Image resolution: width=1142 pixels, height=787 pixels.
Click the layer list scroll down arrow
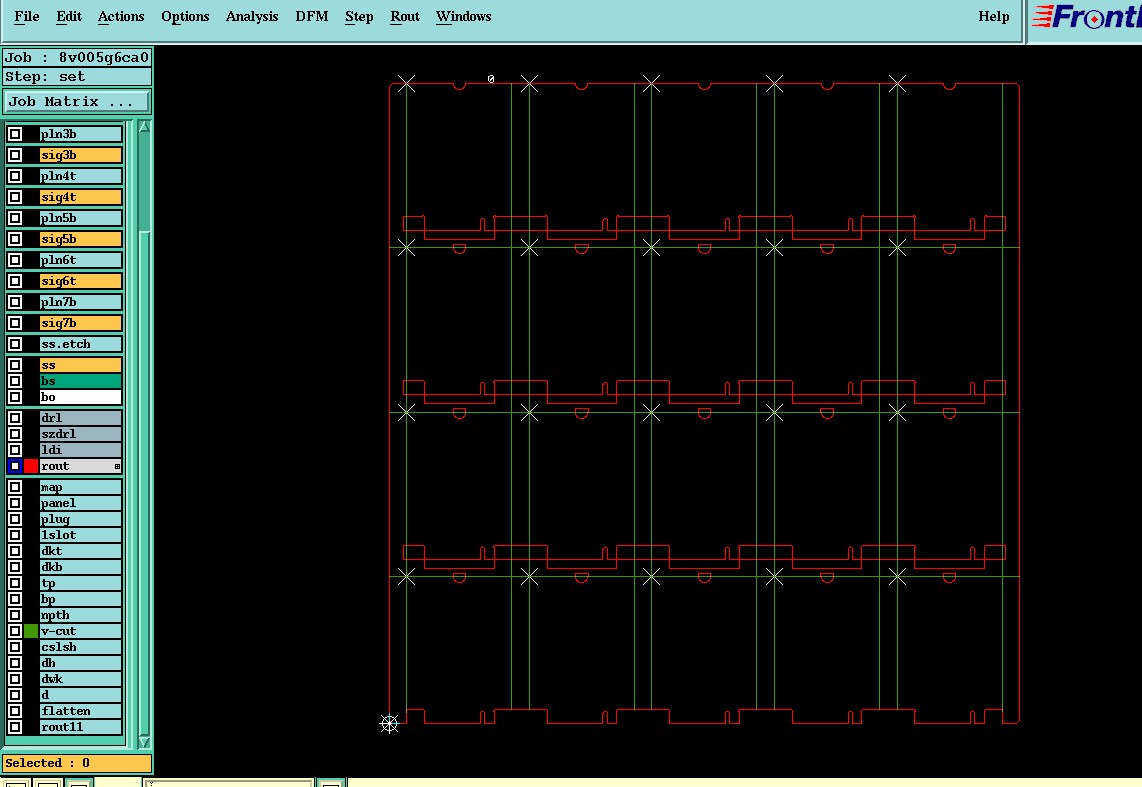pyautogui.click(x=144, y=742)
